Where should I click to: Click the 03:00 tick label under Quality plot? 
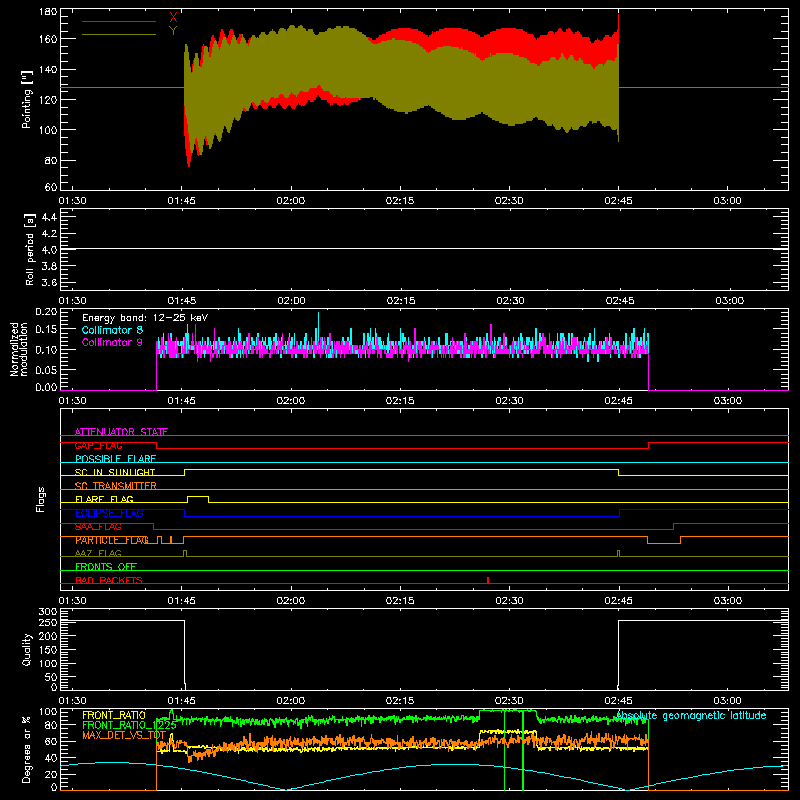(728, 701)
